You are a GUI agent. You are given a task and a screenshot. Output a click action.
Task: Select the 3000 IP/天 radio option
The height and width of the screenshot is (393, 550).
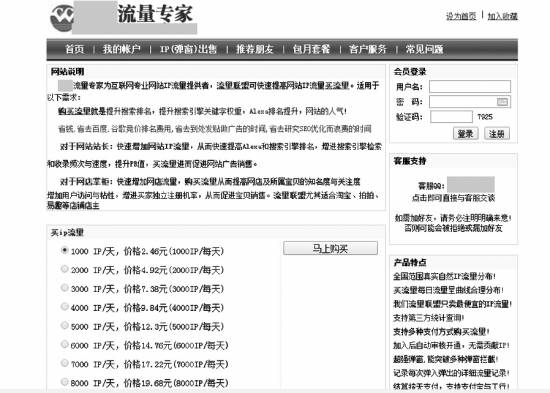point(65,288)
